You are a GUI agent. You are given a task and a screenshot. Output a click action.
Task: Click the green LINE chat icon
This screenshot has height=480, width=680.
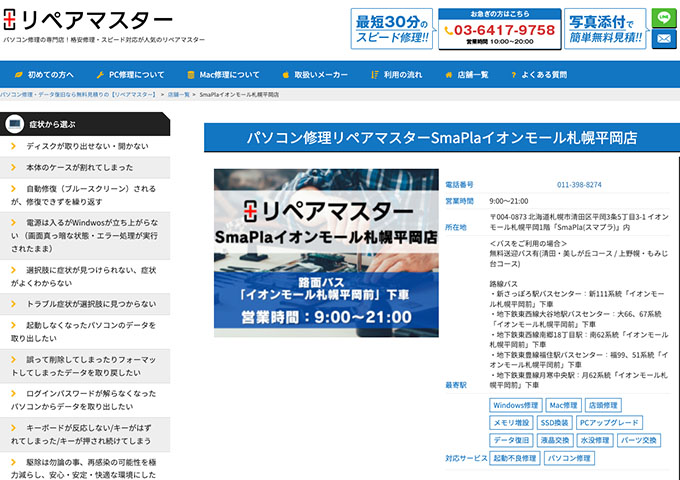[664, 18]
